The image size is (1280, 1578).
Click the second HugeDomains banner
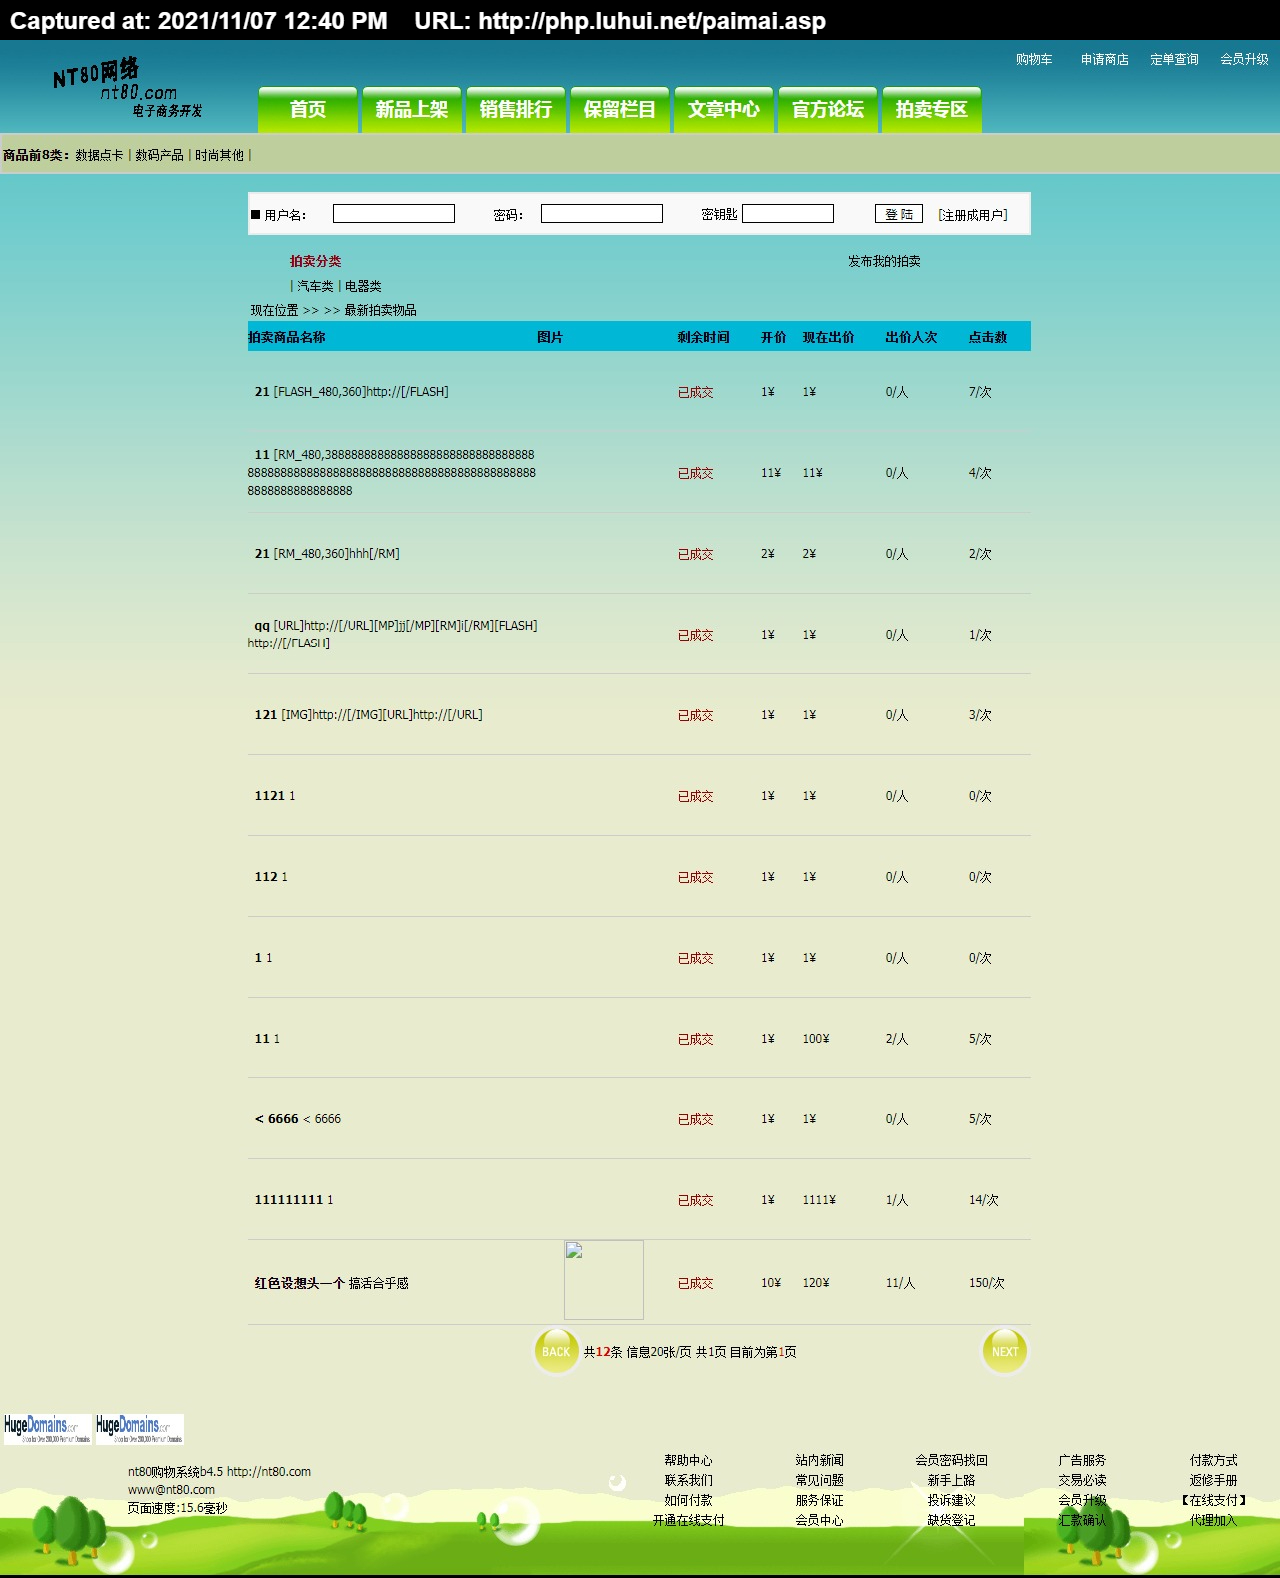[139, 1429]
